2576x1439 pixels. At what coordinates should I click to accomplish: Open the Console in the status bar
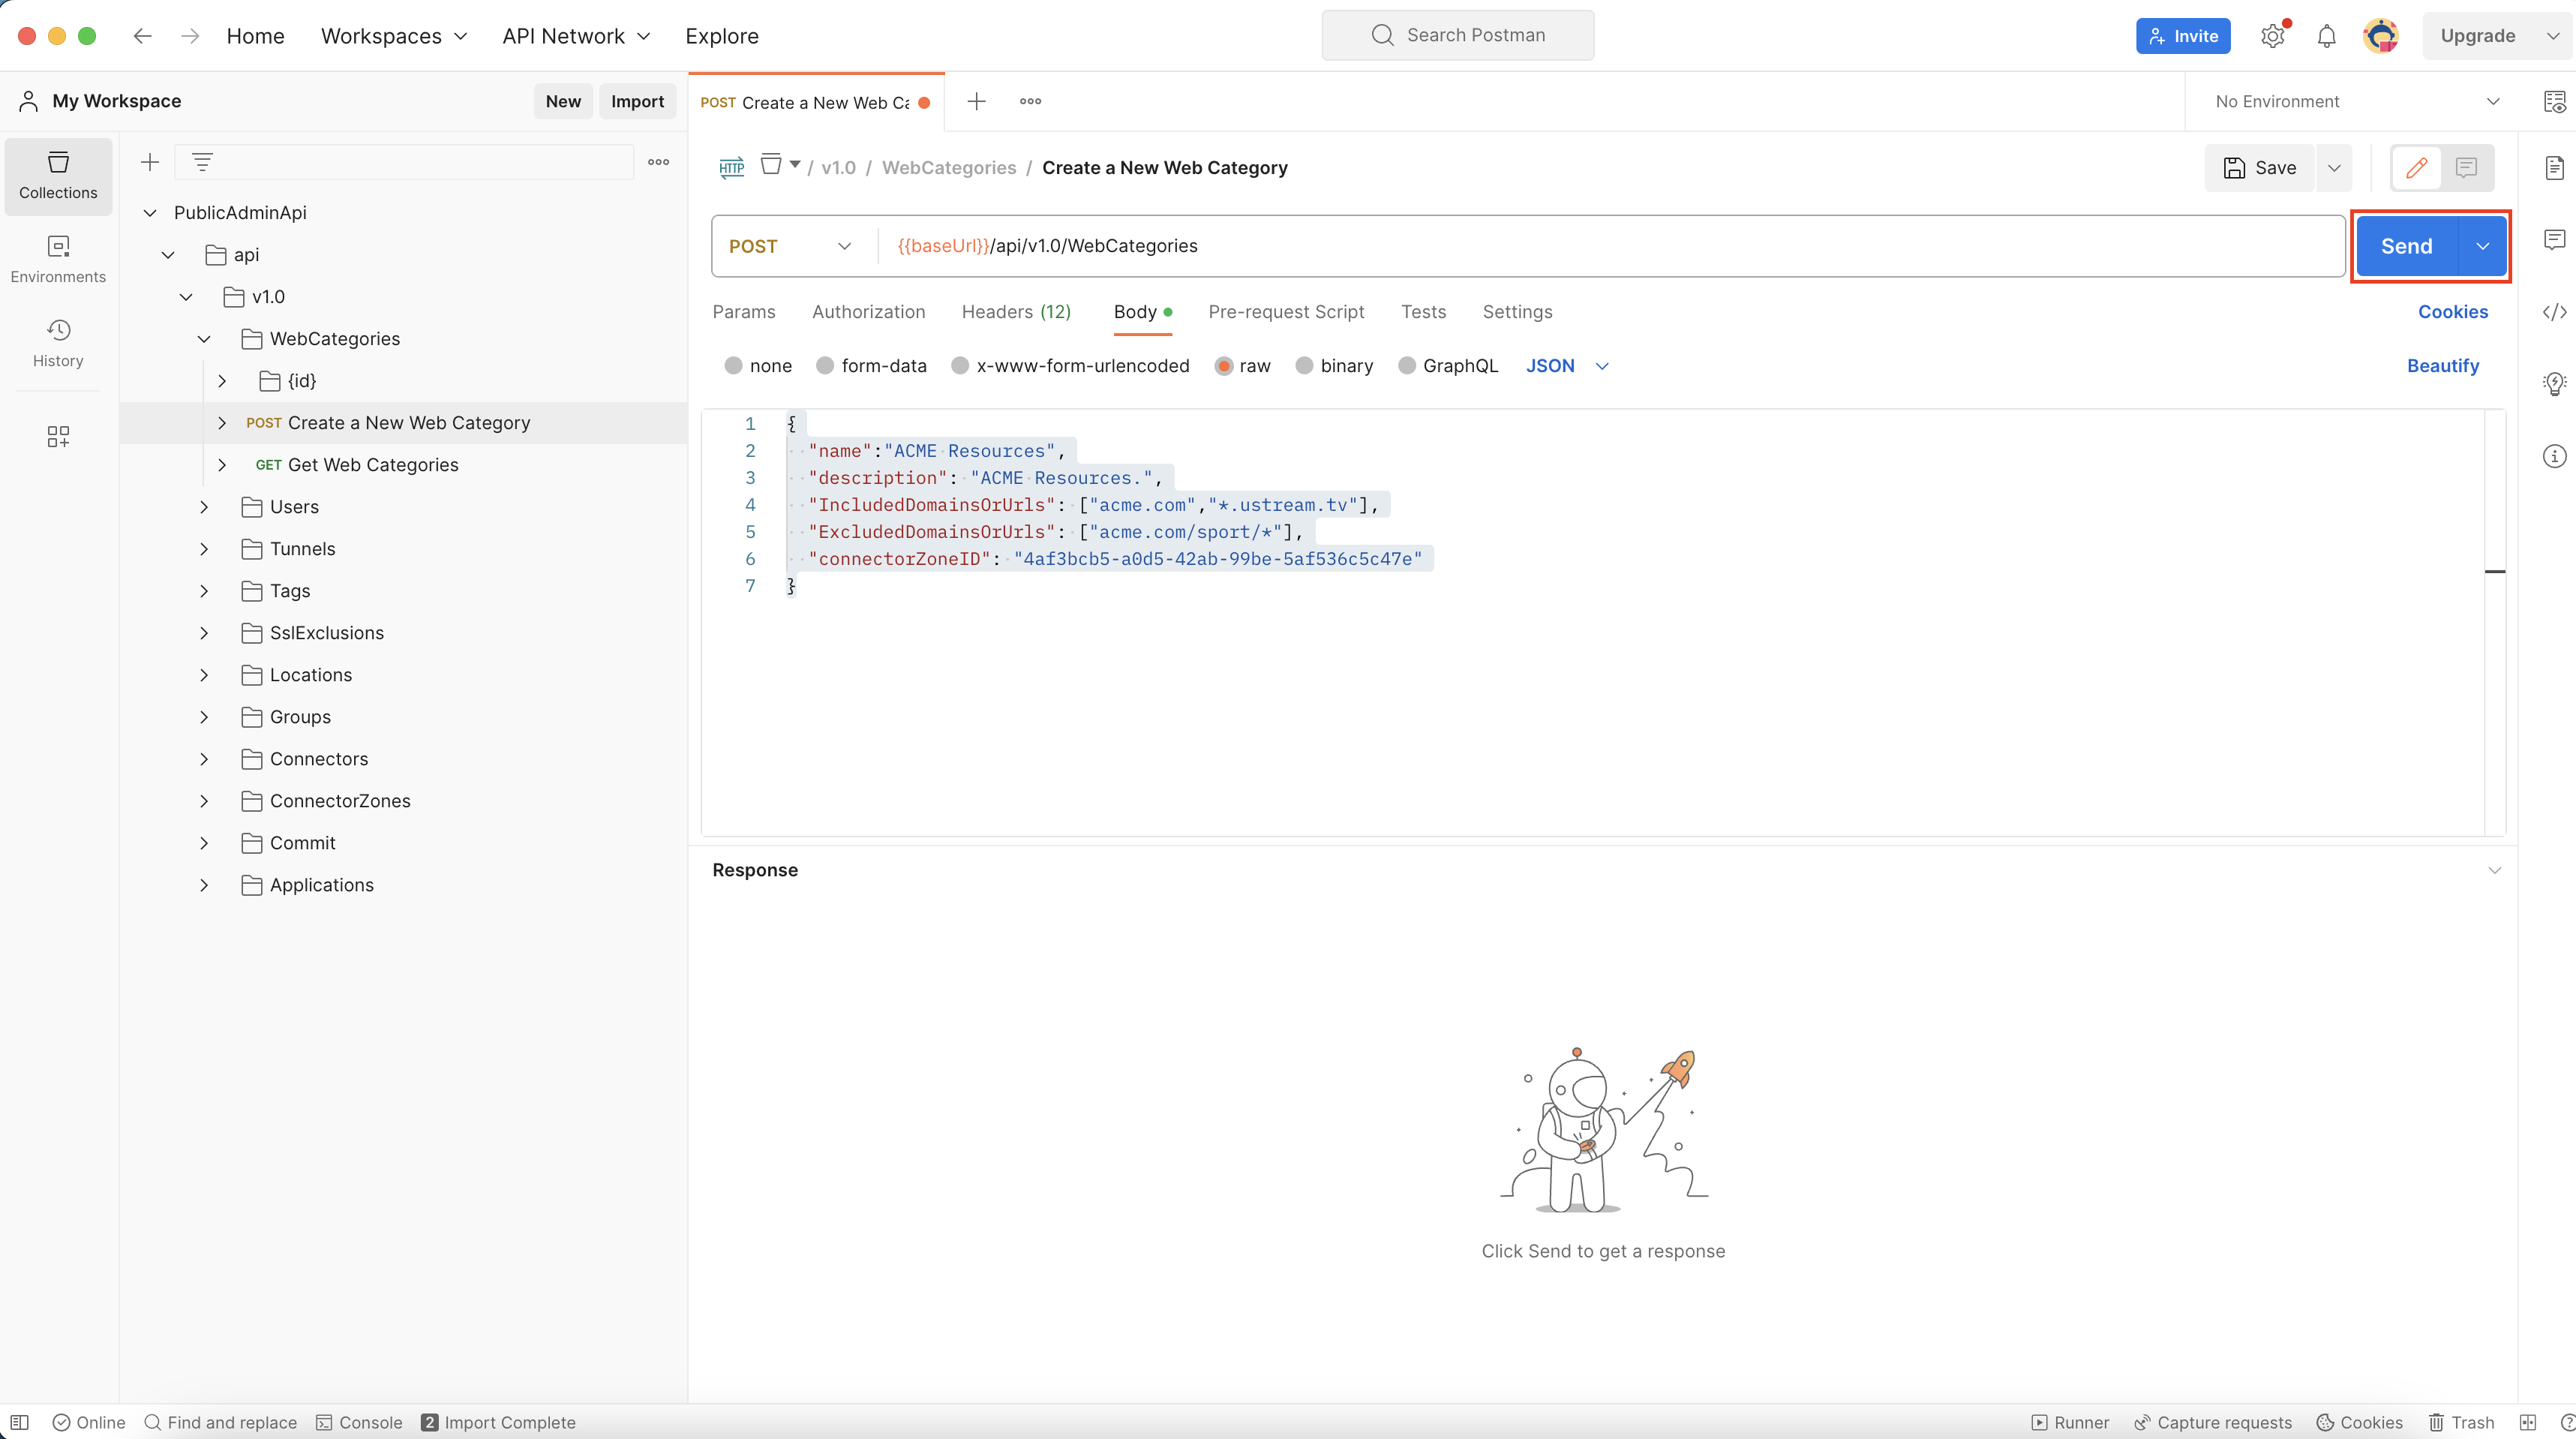click(359, 1422)
